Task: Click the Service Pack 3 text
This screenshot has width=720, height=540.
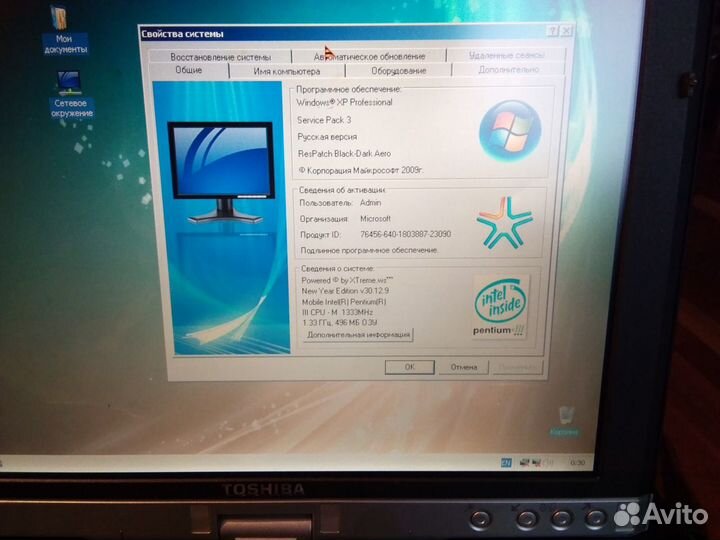Action: click(324, 120)
